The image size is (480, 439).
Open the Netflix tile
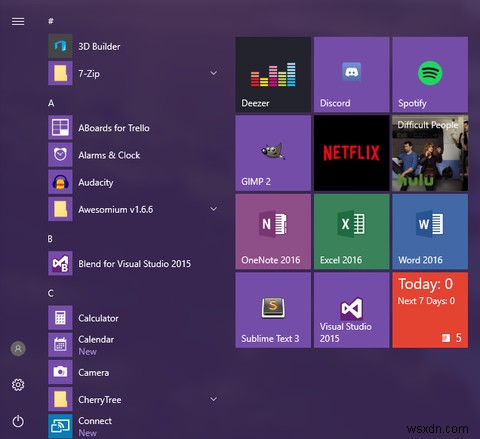(x=351, y=153)
